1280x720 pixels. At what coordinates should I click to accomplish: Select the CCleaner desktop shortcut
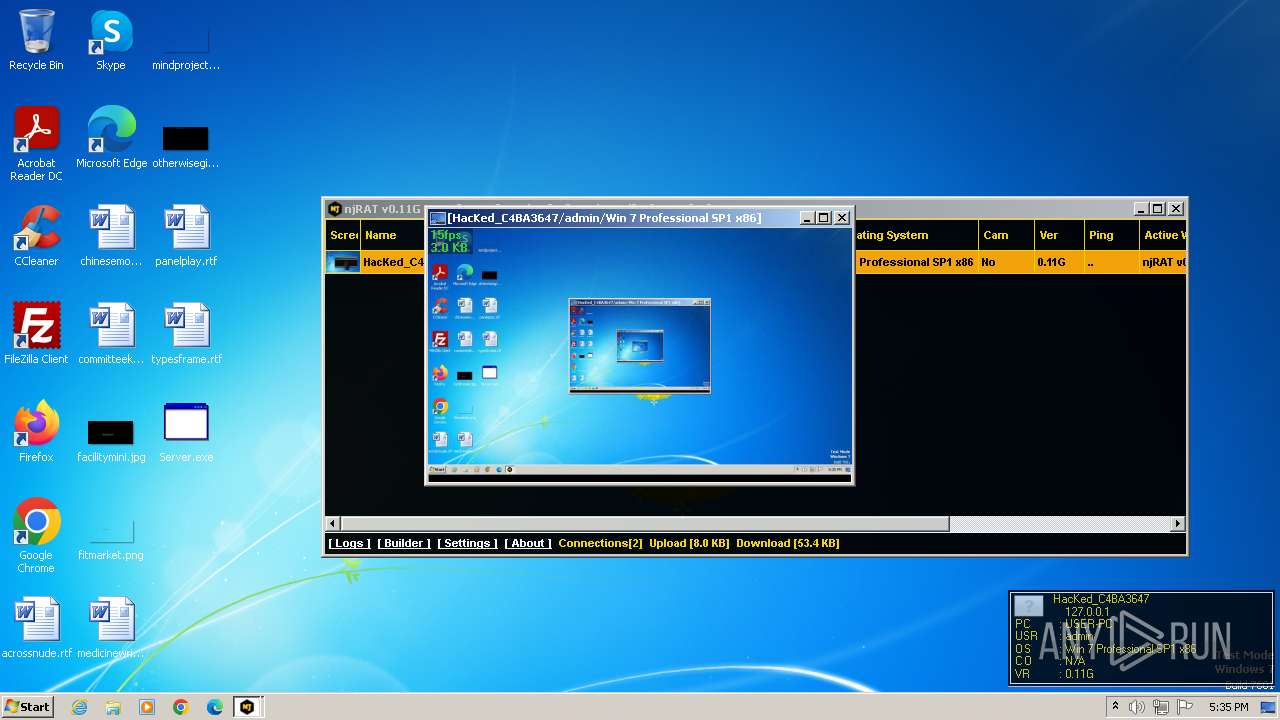(36, 236)
